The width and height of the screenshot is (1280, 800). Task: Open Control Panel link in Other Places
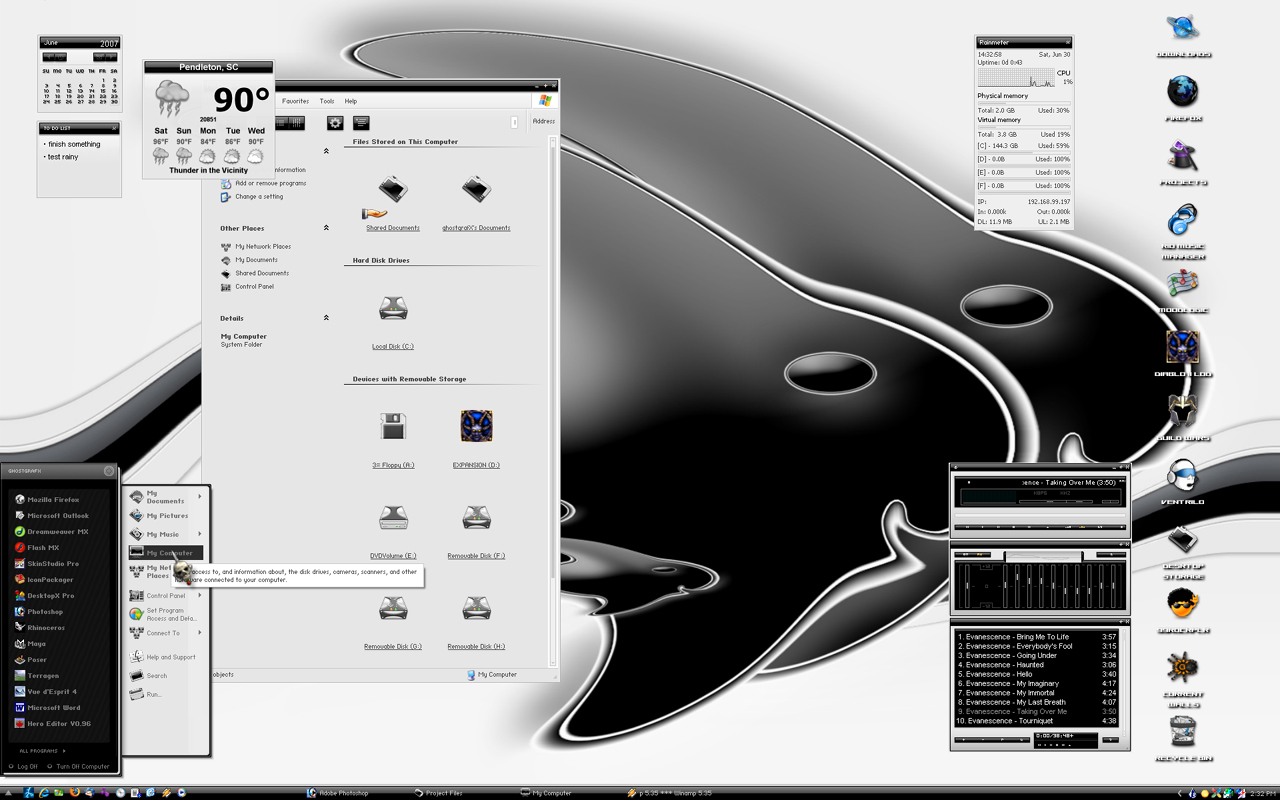pos(247,287)
